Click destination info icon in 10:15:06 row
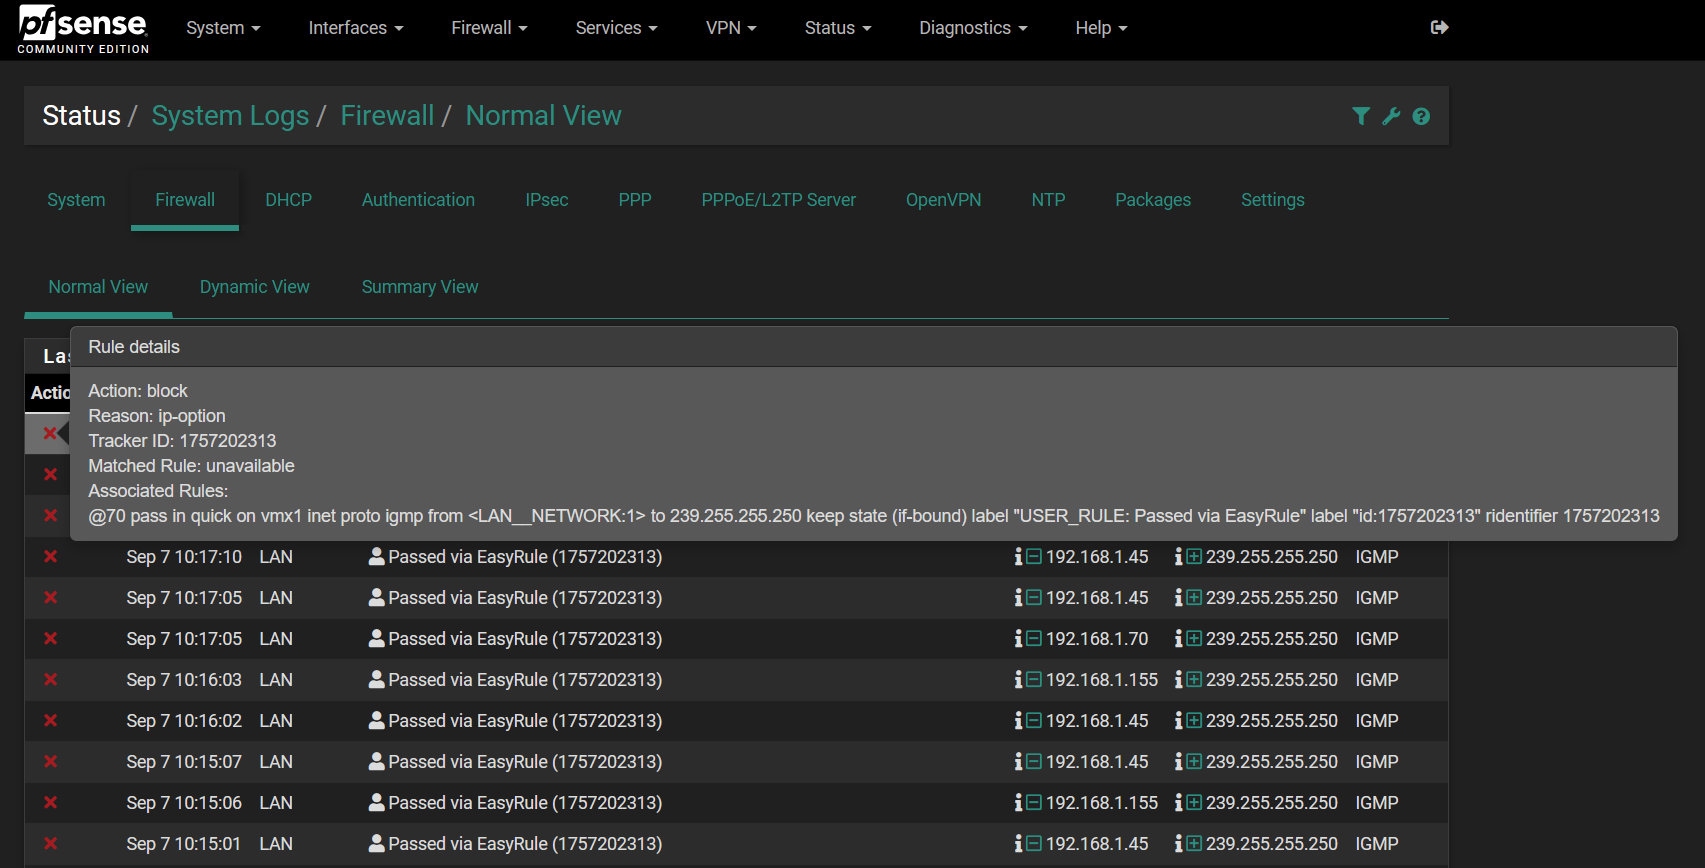 pos(1178,802)
